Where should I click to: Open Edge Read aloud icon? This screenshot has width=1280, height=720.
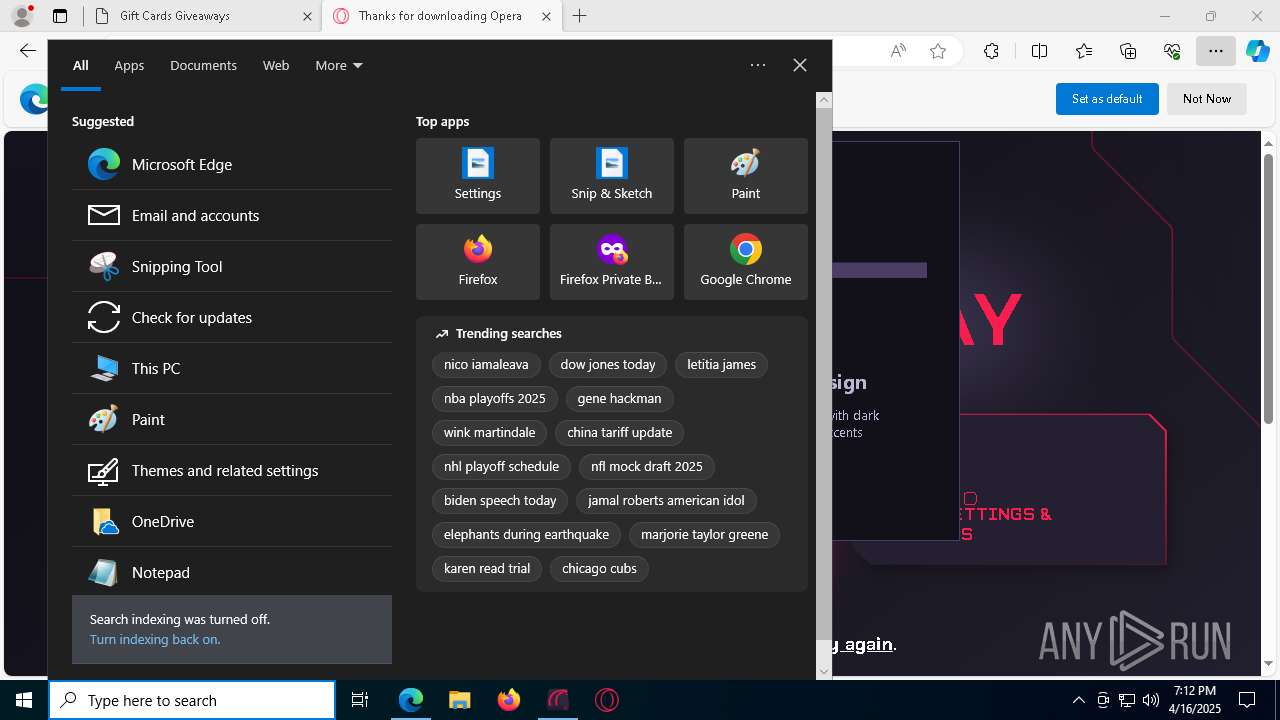point(898,51)
